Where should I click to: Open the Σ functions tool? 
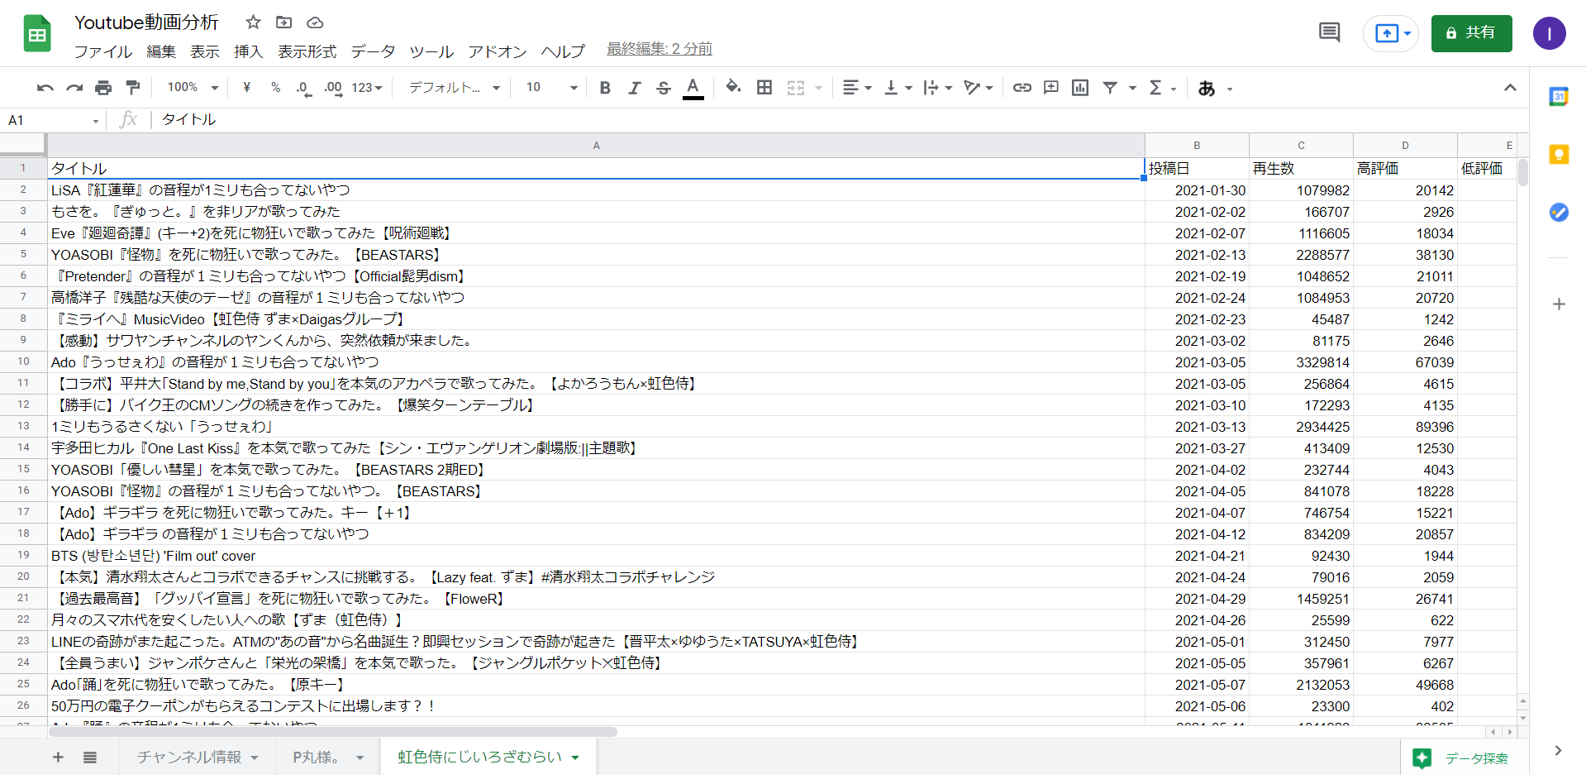[x=1156, y=88]
